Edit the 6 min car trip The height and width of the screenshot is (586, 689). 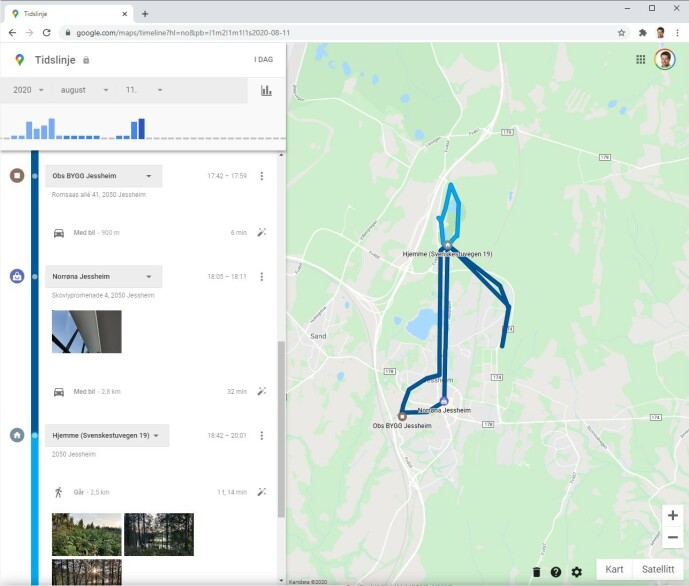262,232
